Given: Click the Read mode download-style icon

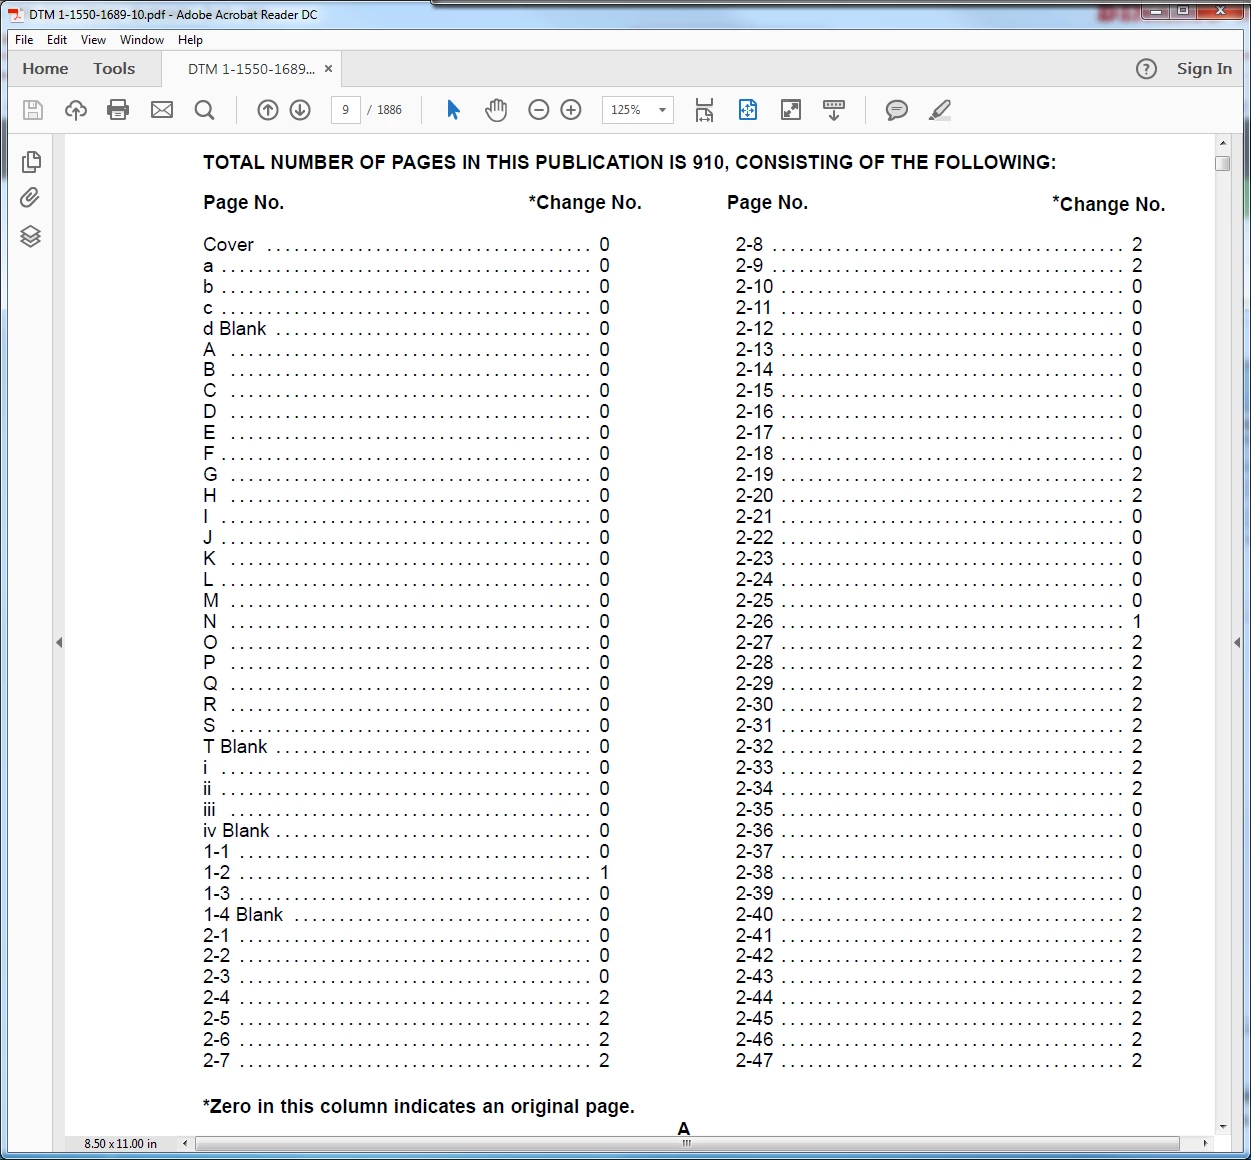Looking at the screenshot, I should point(834,110).
